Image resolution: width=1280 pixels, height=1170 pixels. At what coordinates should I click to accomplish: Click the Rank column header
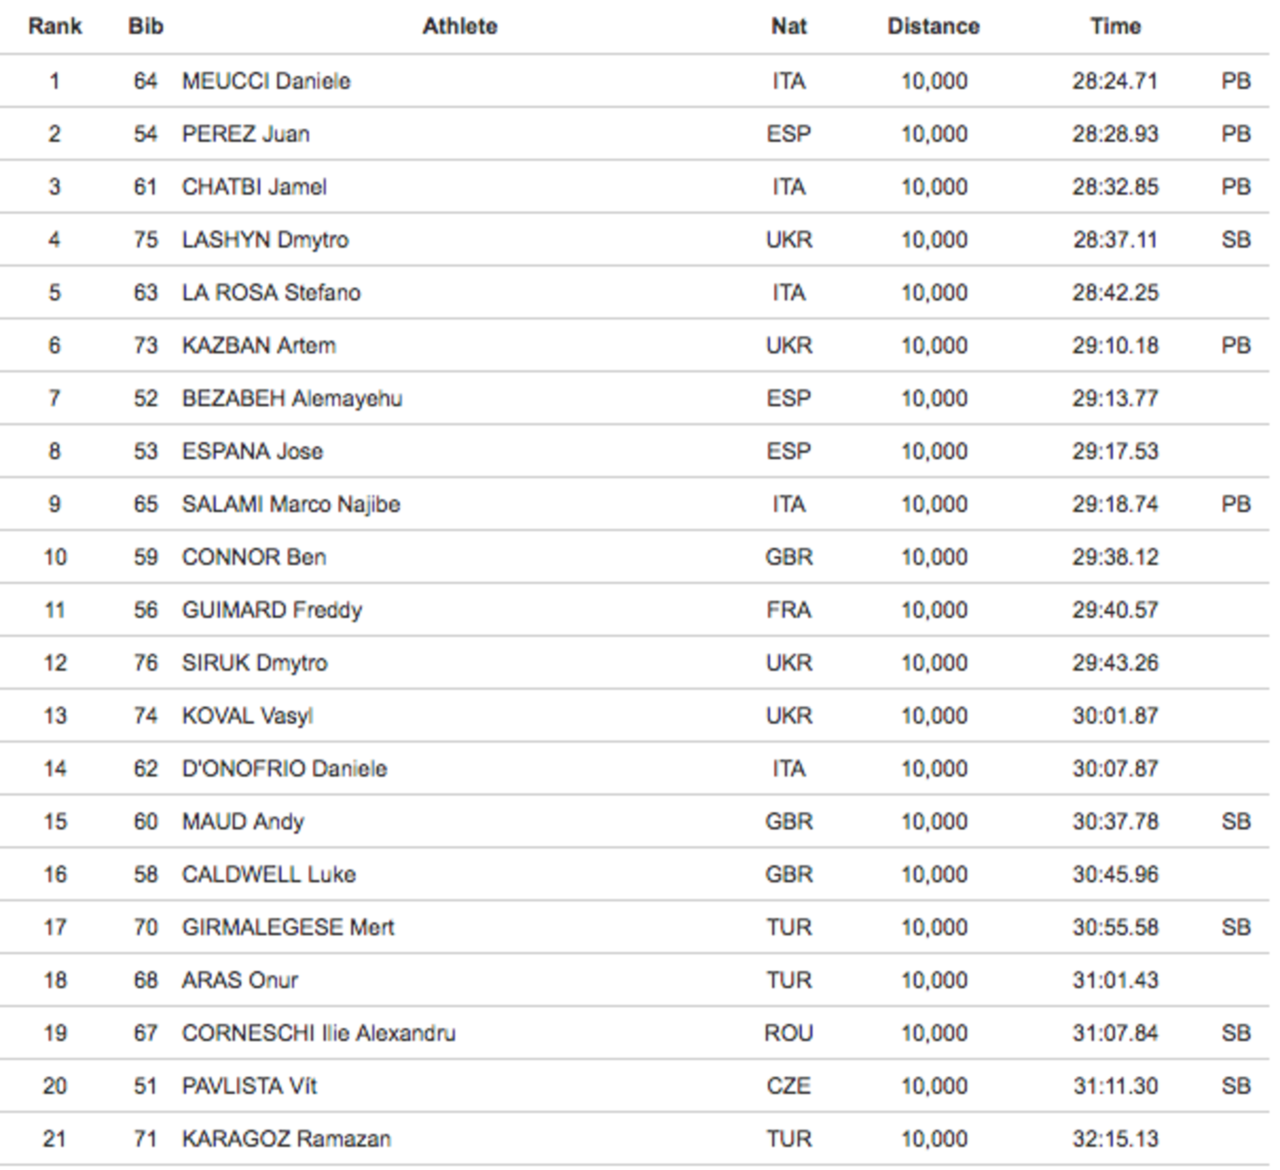(55, 27)
